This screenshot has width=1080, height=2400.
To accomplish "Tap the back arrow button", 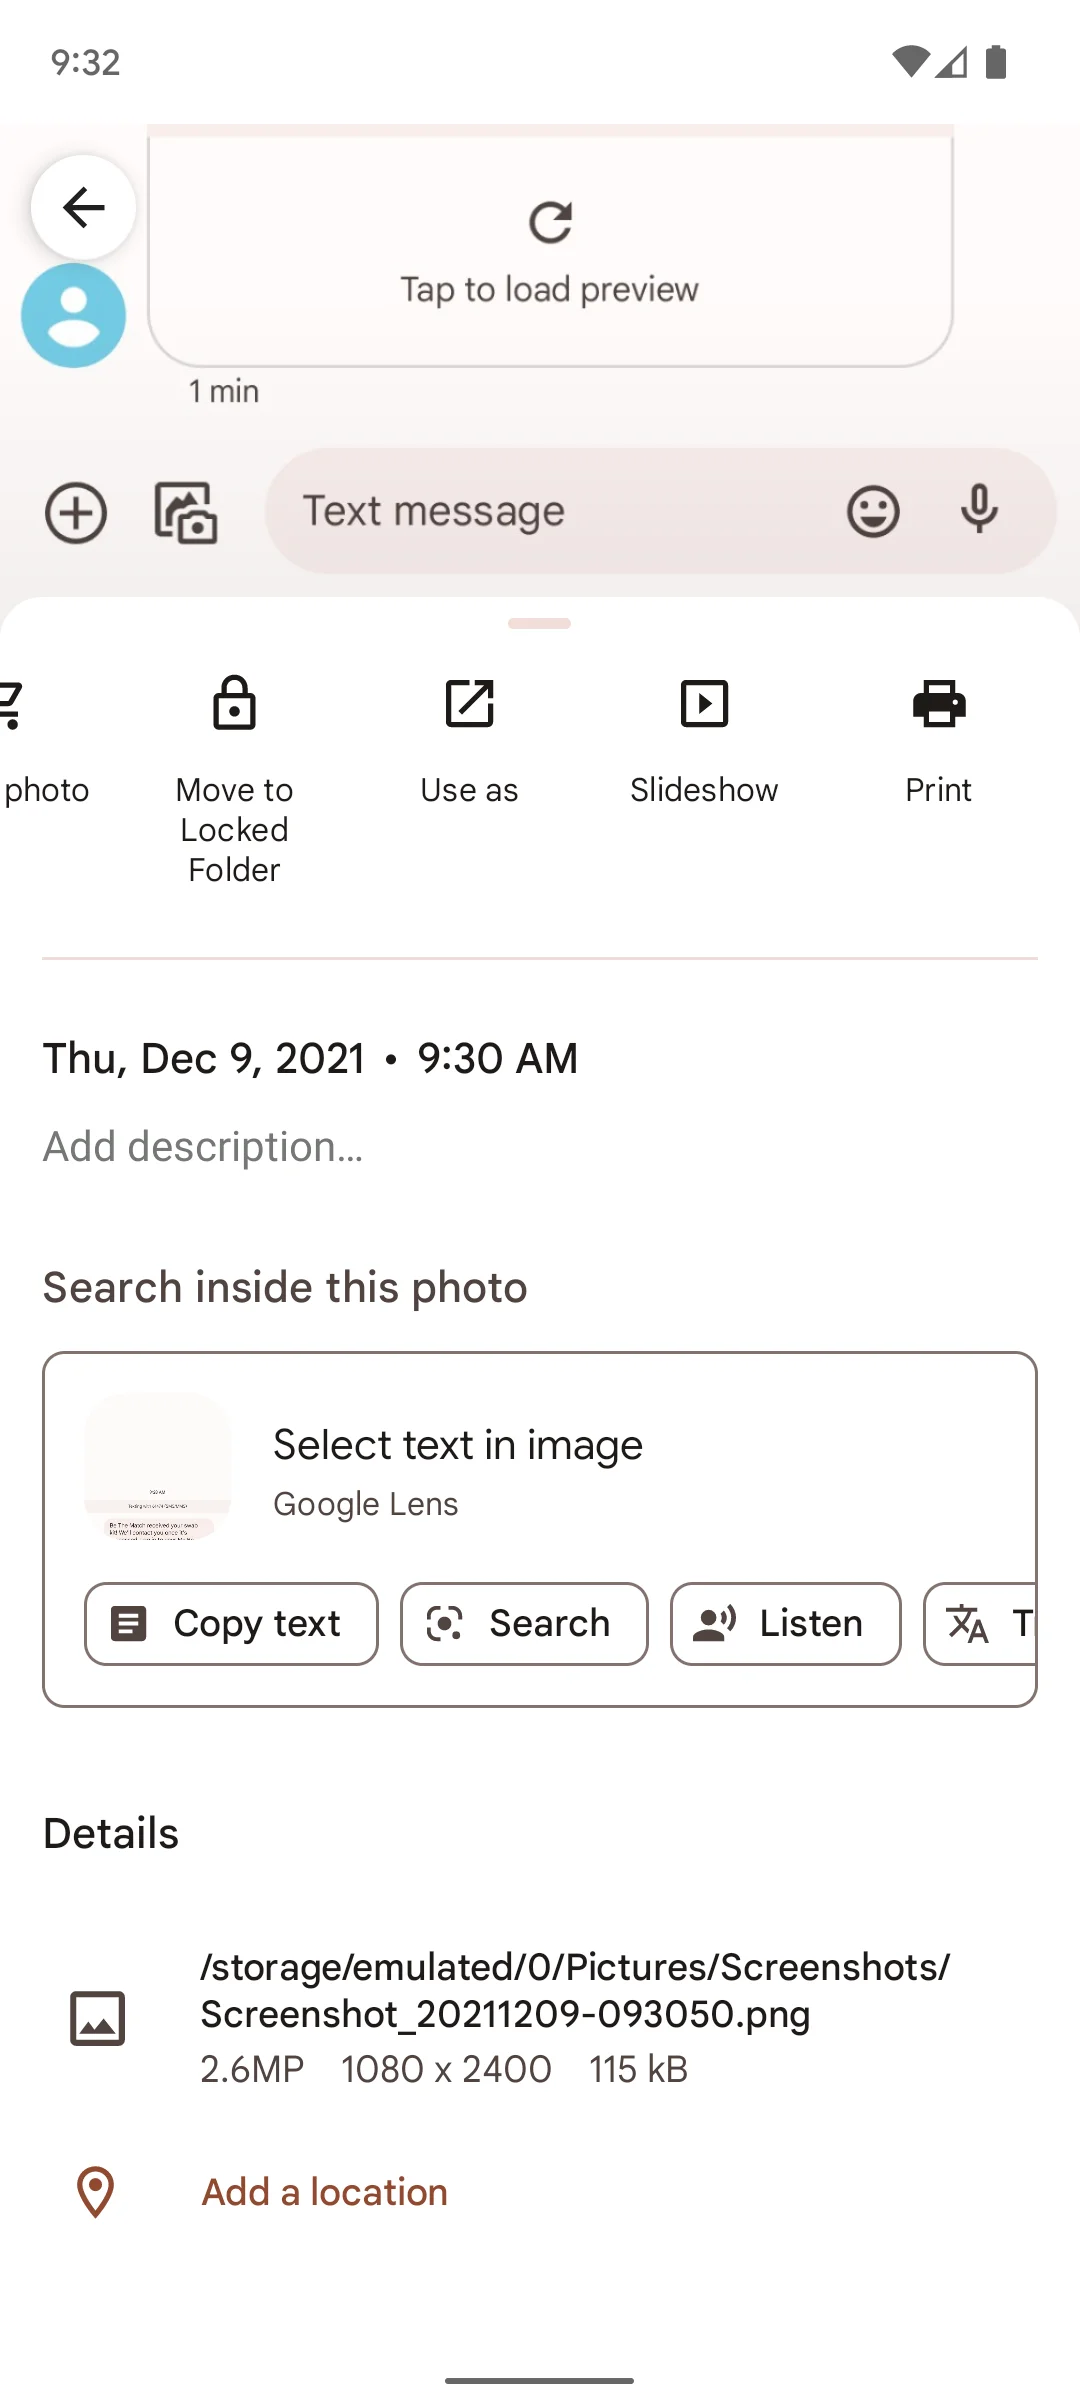I will 83,208.
